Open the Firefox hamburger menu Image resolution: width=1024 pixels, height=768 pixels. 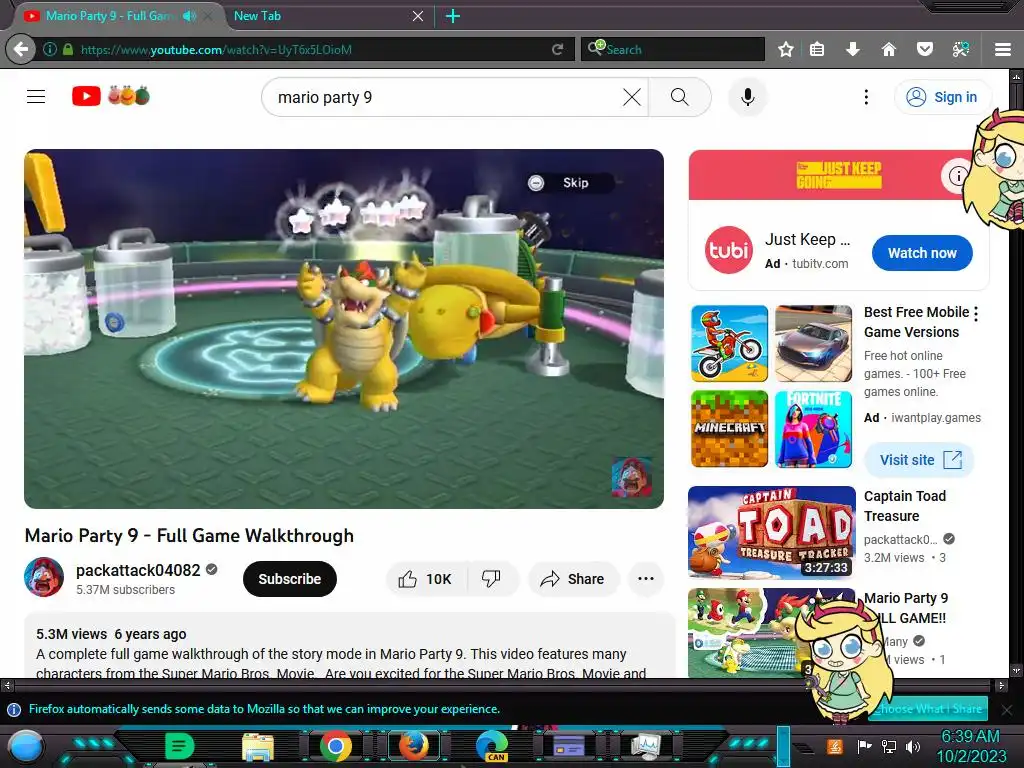point(1002,49)
